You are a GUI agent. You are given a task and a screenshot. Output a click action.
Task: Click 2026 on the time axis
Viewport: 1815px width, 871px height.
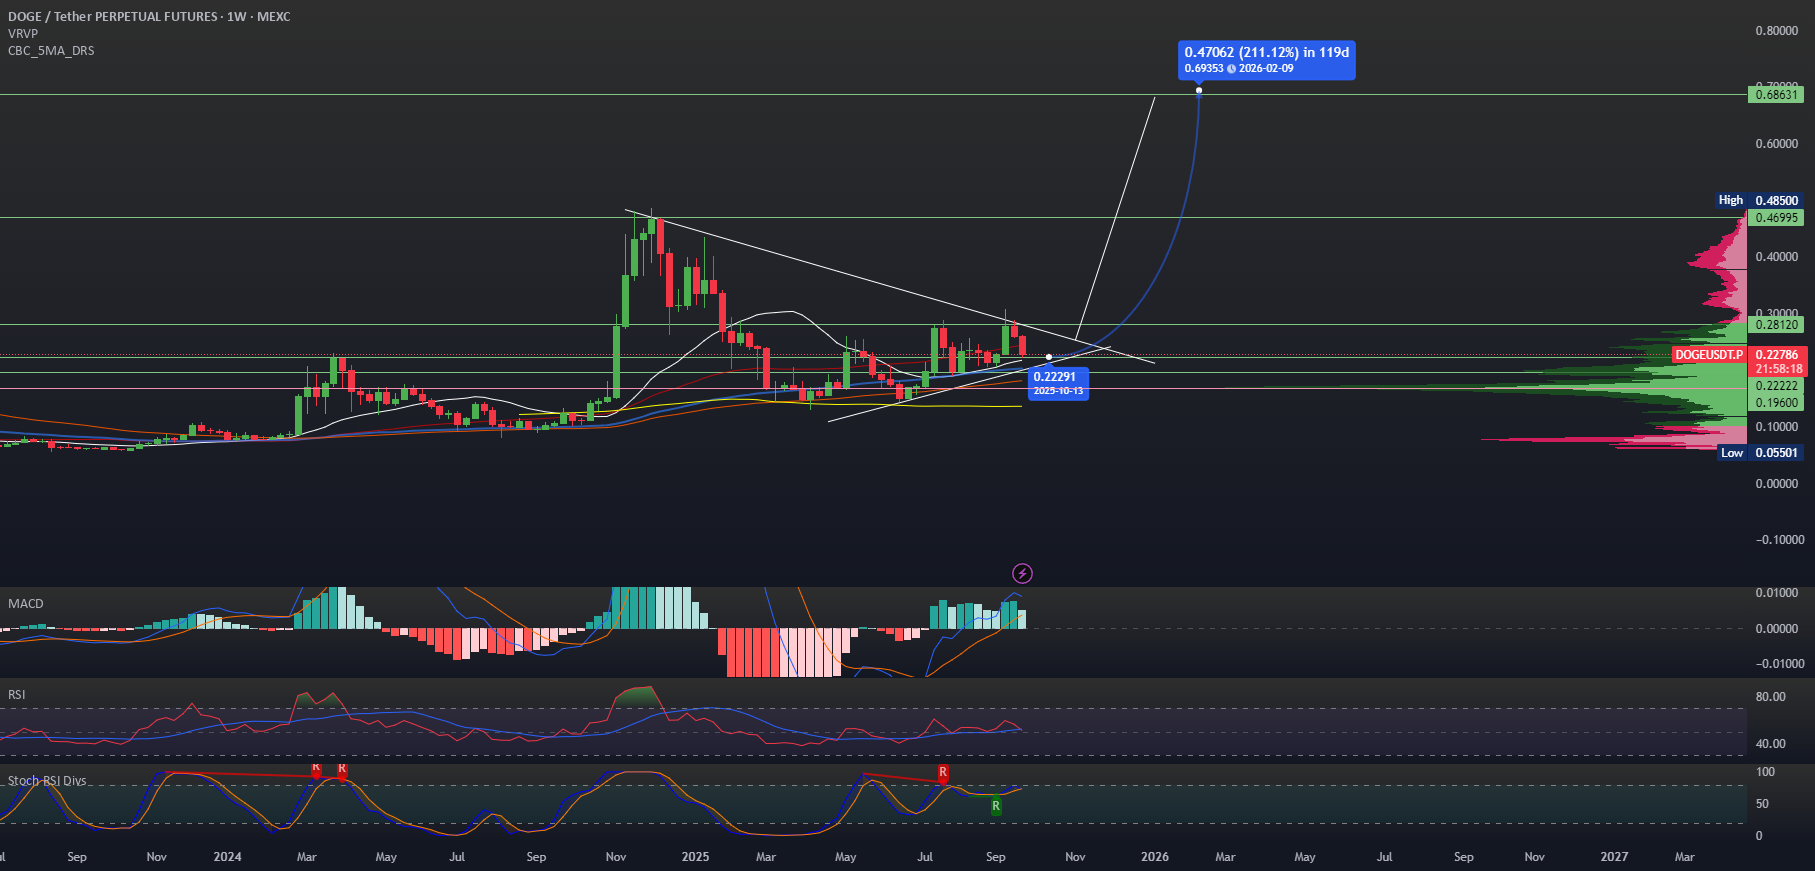click(x=1155, y=857)
